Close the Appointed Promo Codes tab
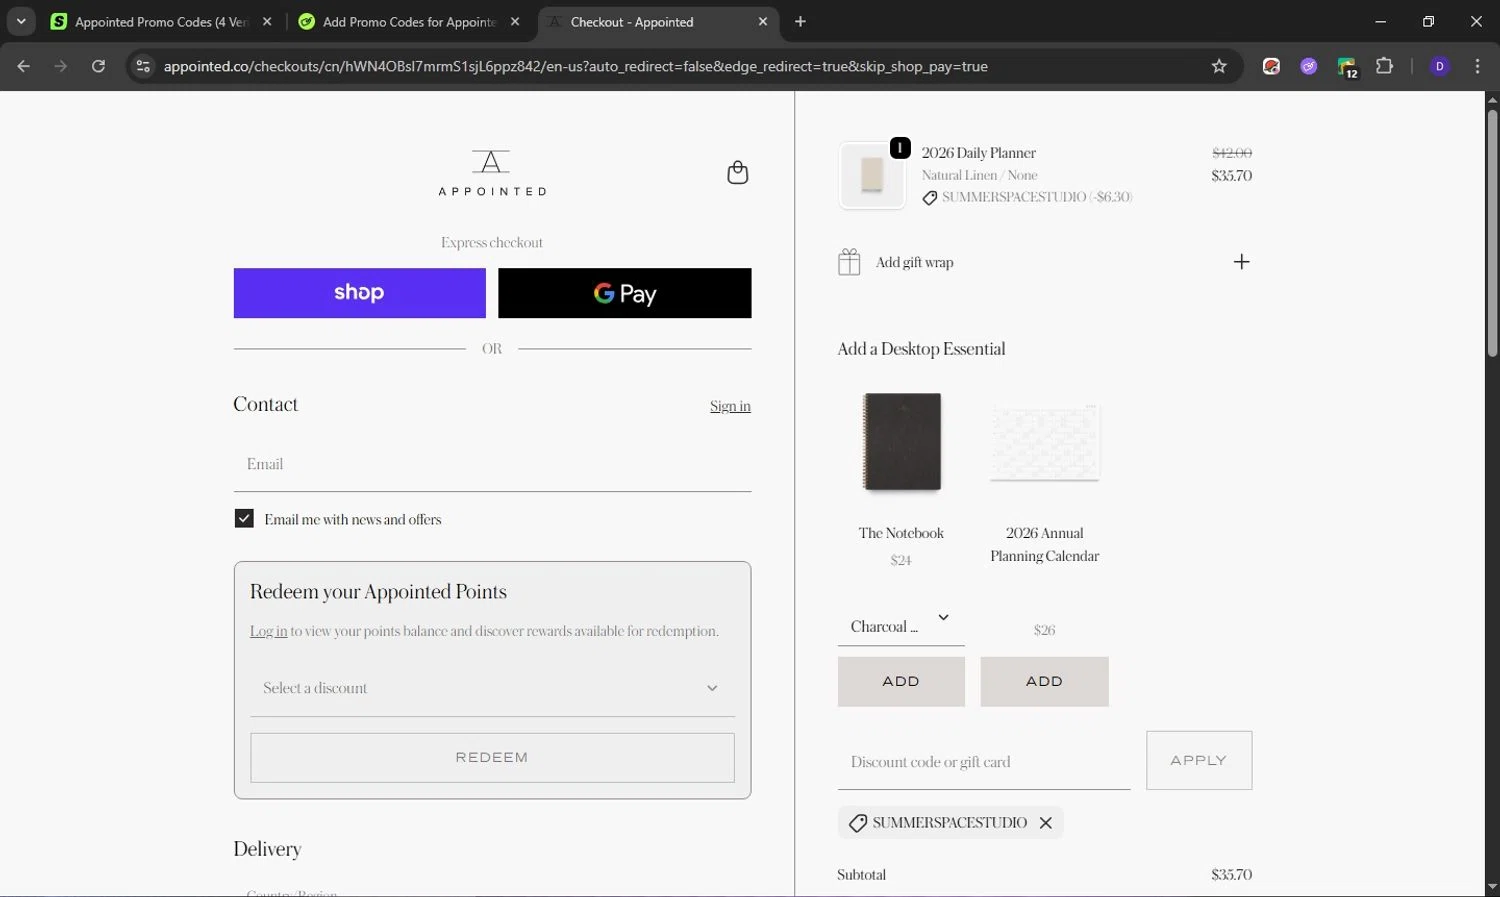This screenshot has width=1500, height=897. [x=267, y=21]
